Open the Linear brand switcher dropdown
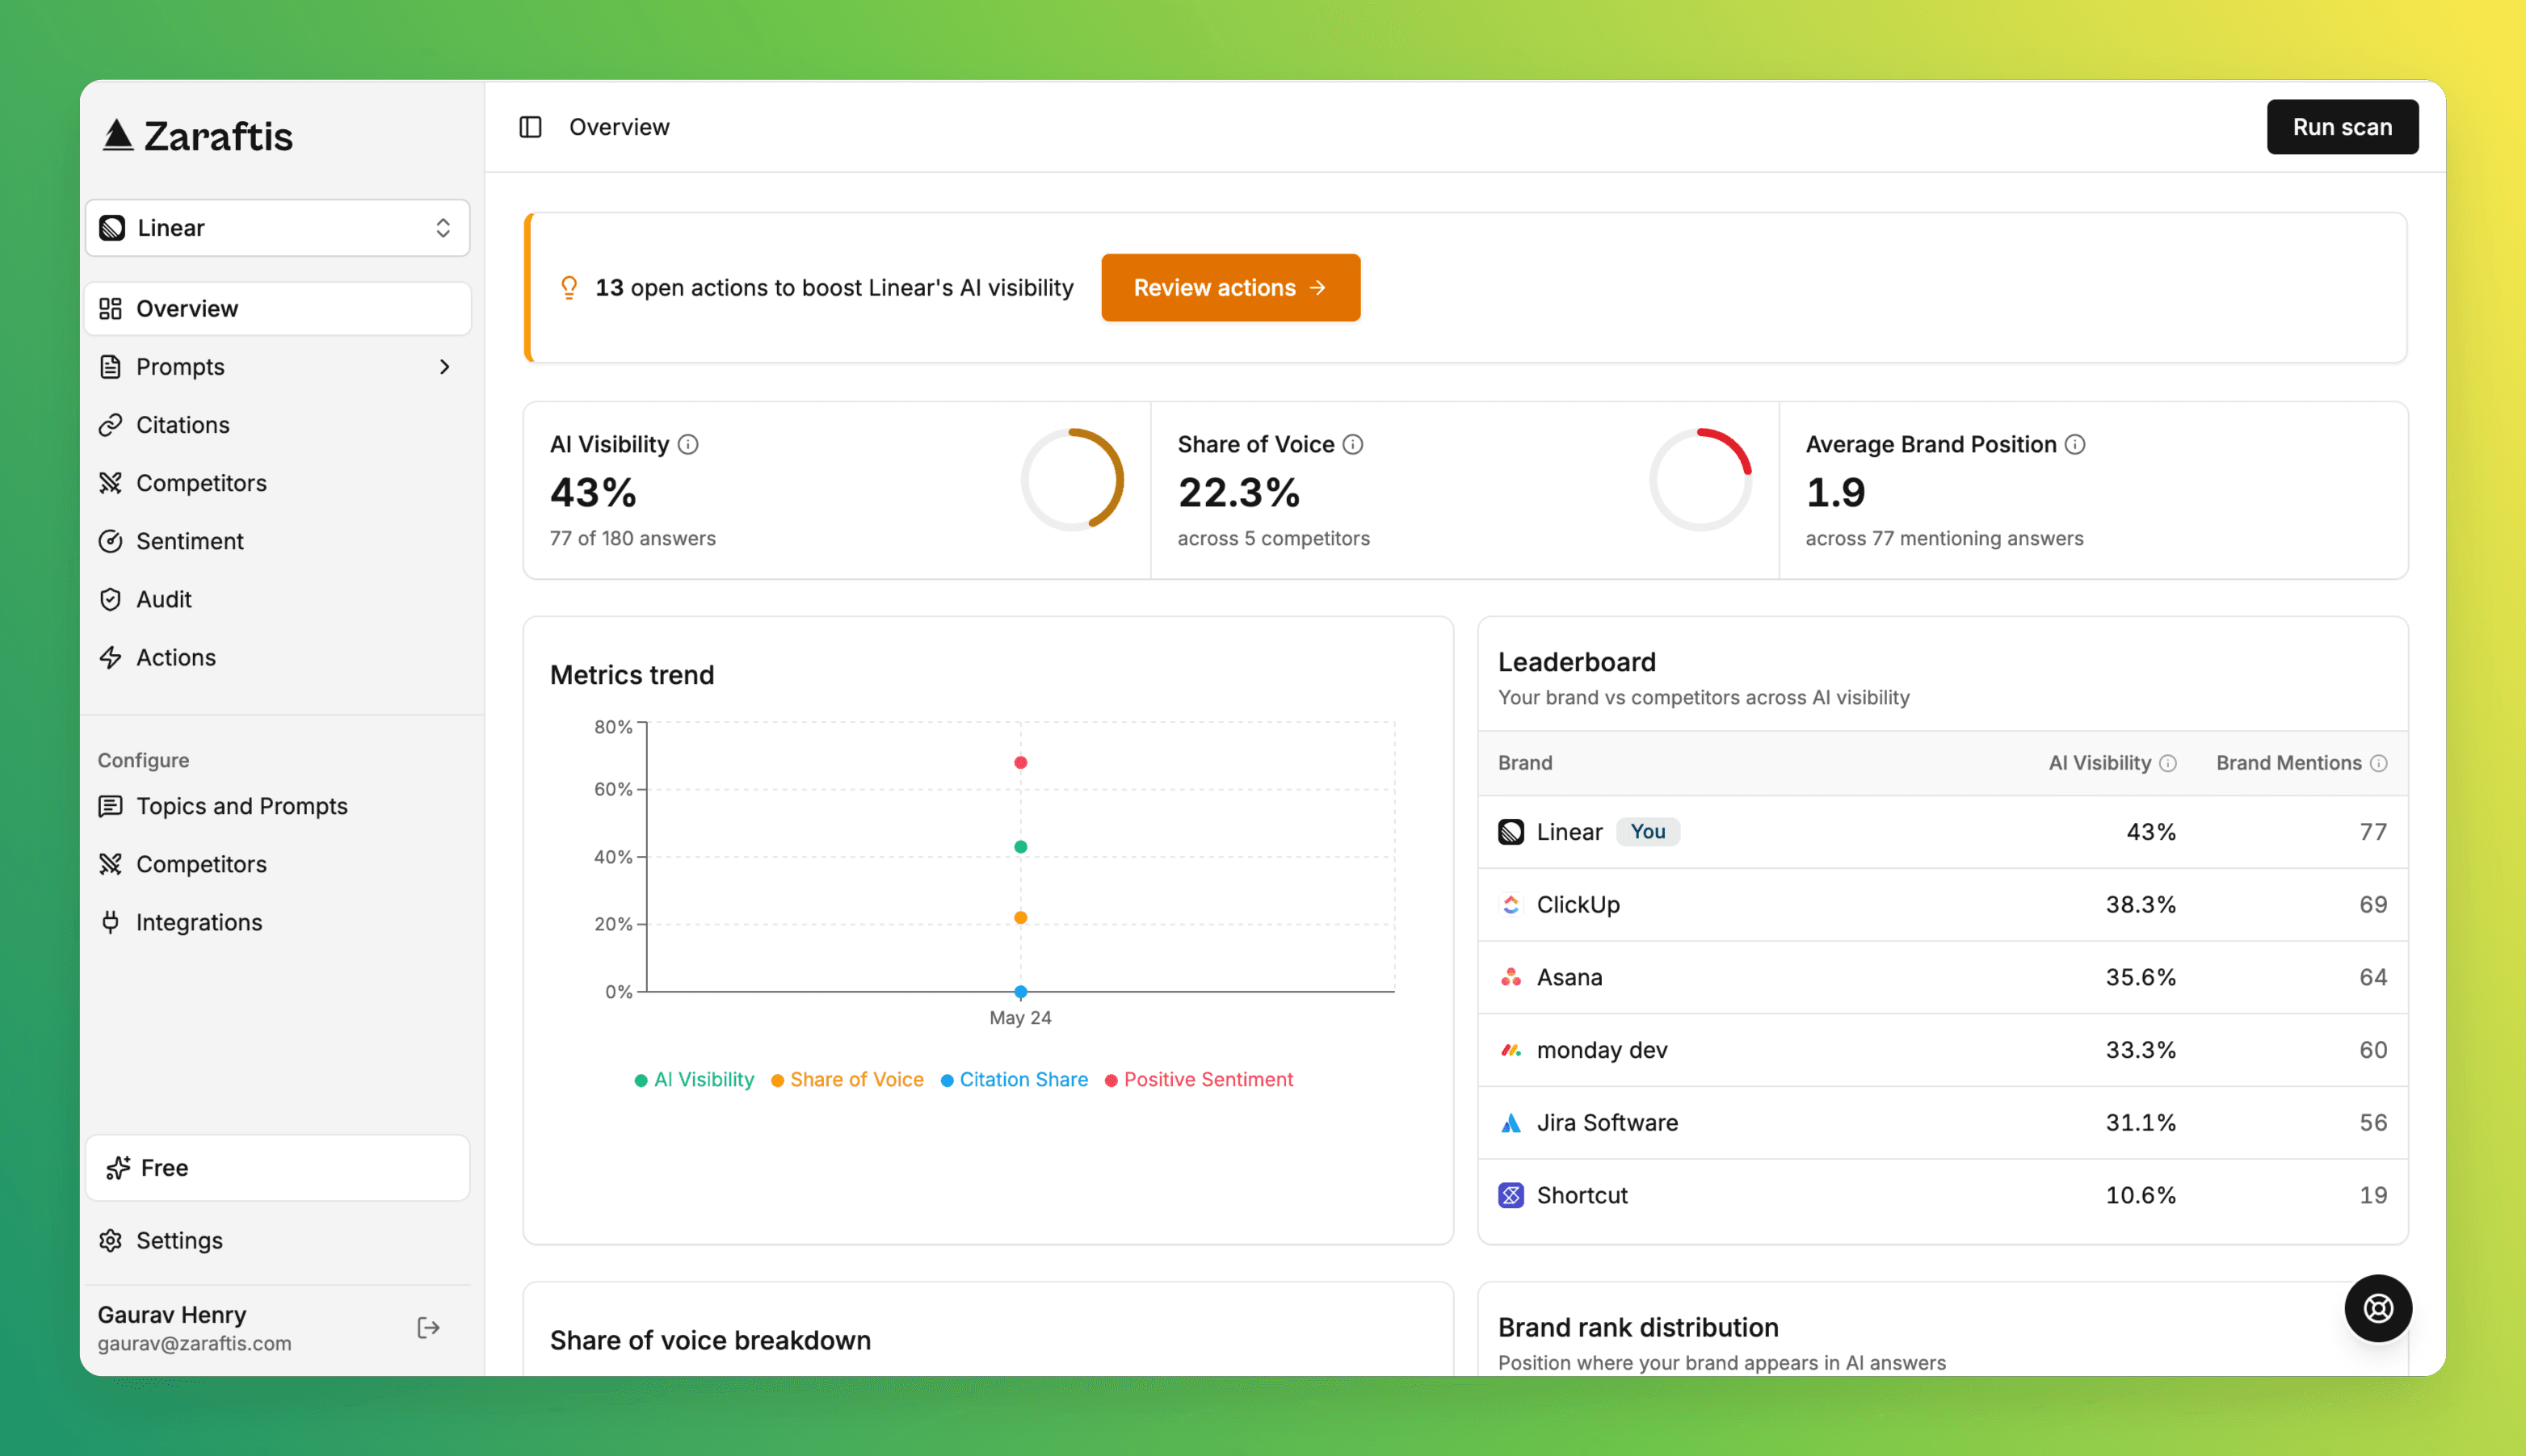The height and width of the screenshot is (1456, 2526). 277,228
